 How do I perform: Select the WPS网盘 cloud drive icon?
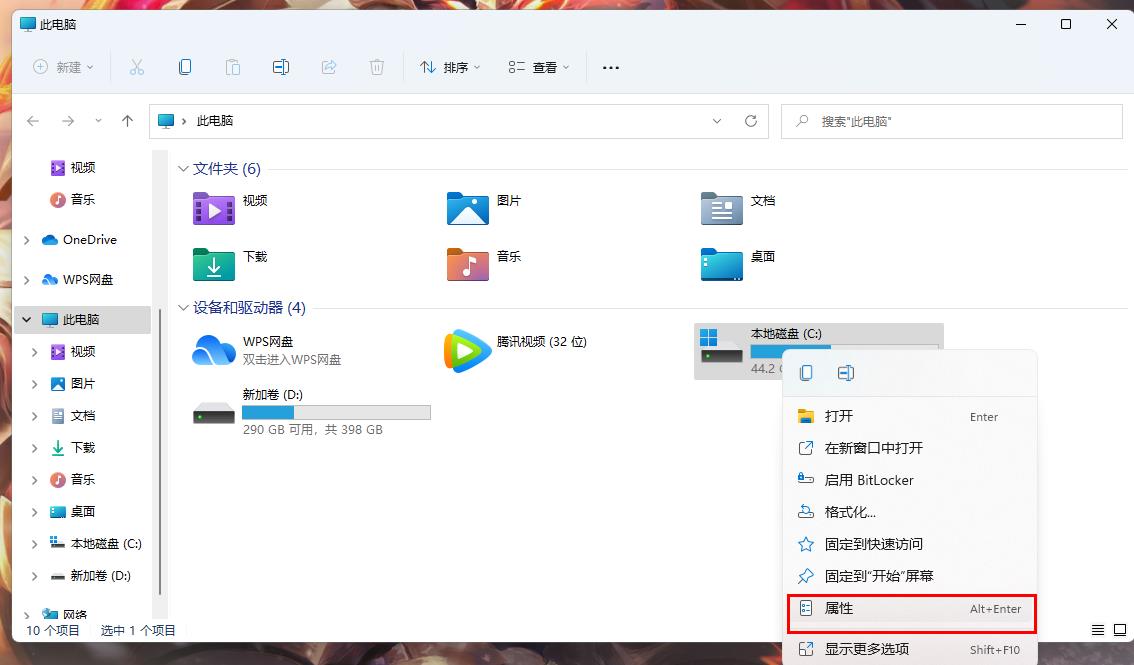point(214,351)
